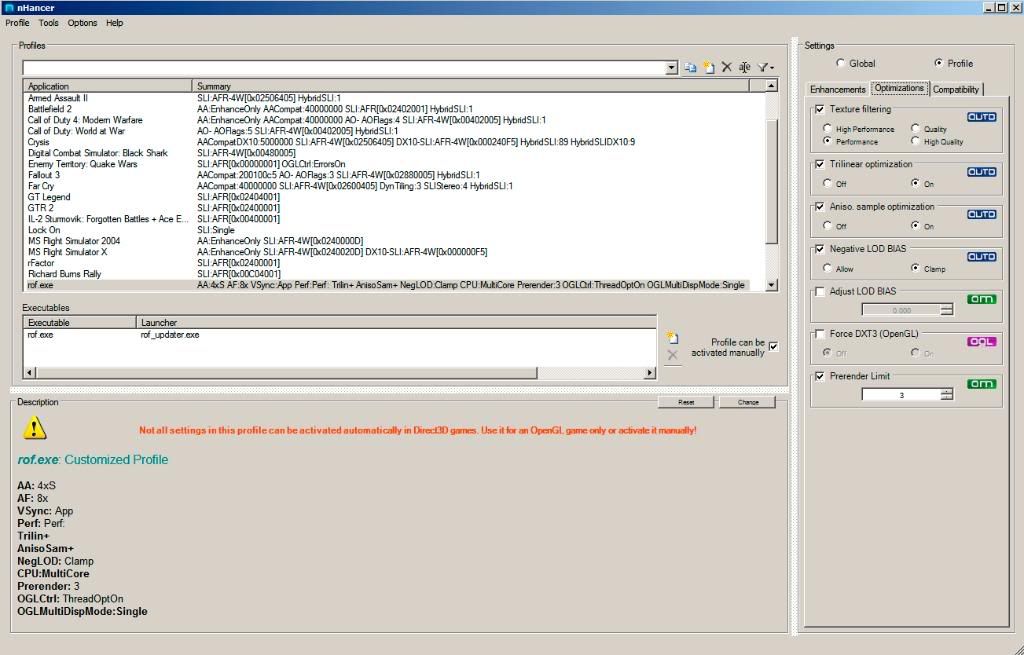Uncheck the Texture filtering checkbox
The image size is (1024, 655).
click(820, 109)
